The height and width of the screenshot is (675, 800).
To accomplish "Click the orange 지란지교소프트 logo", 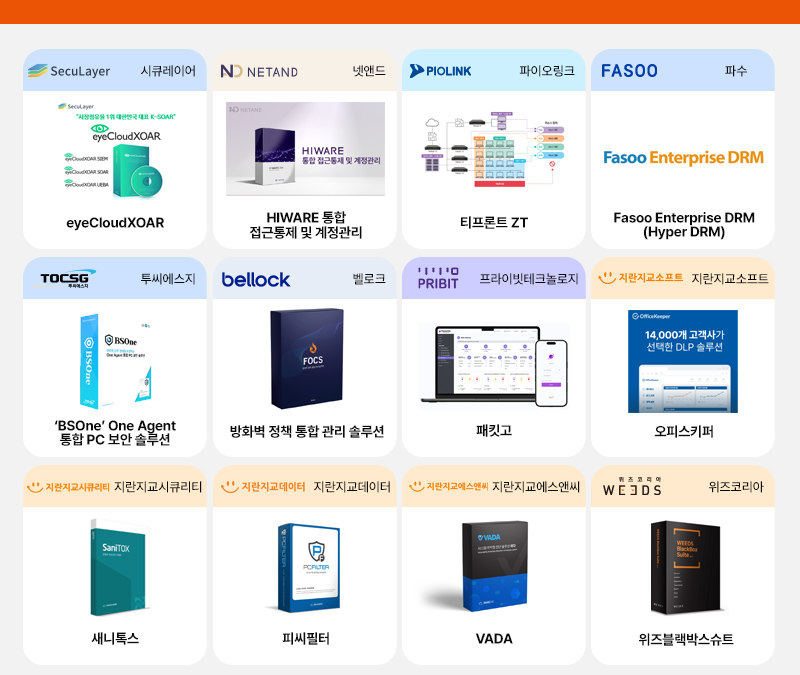I will click(x=640, y=278).
